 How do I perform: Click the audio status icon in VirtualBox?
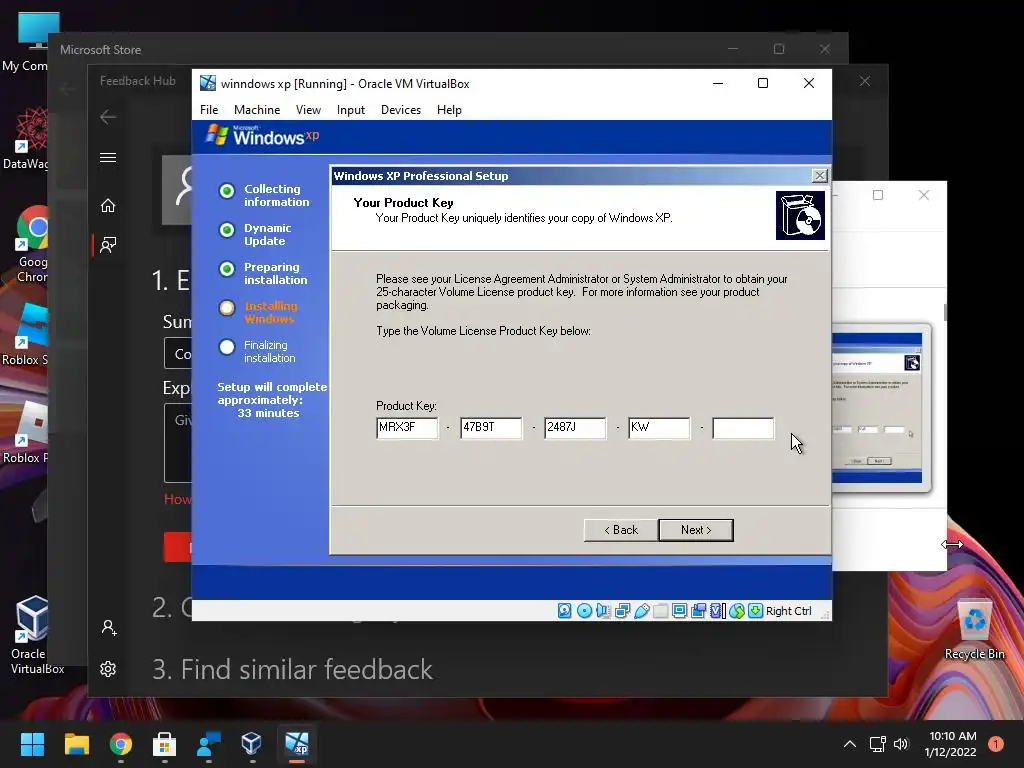pyautogui.click(x=603, y=611)
